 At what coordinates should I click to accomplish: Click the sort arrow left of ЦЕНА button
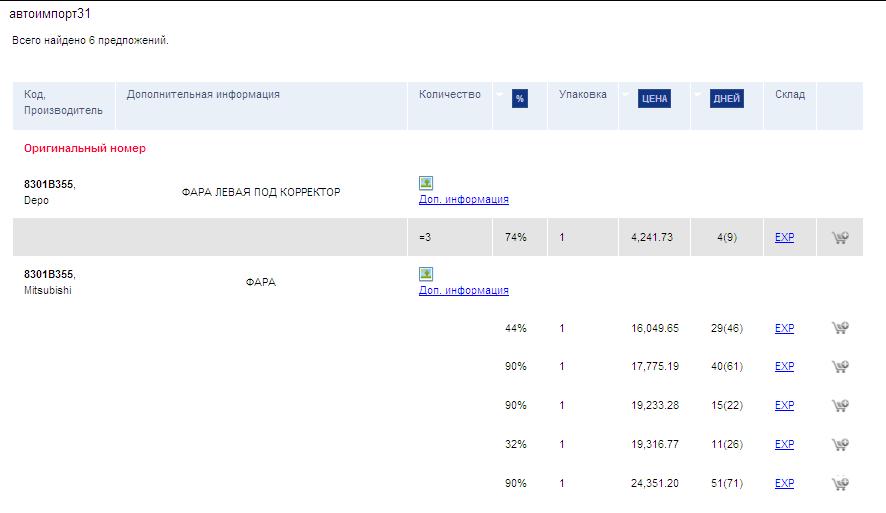pos(625,95)
